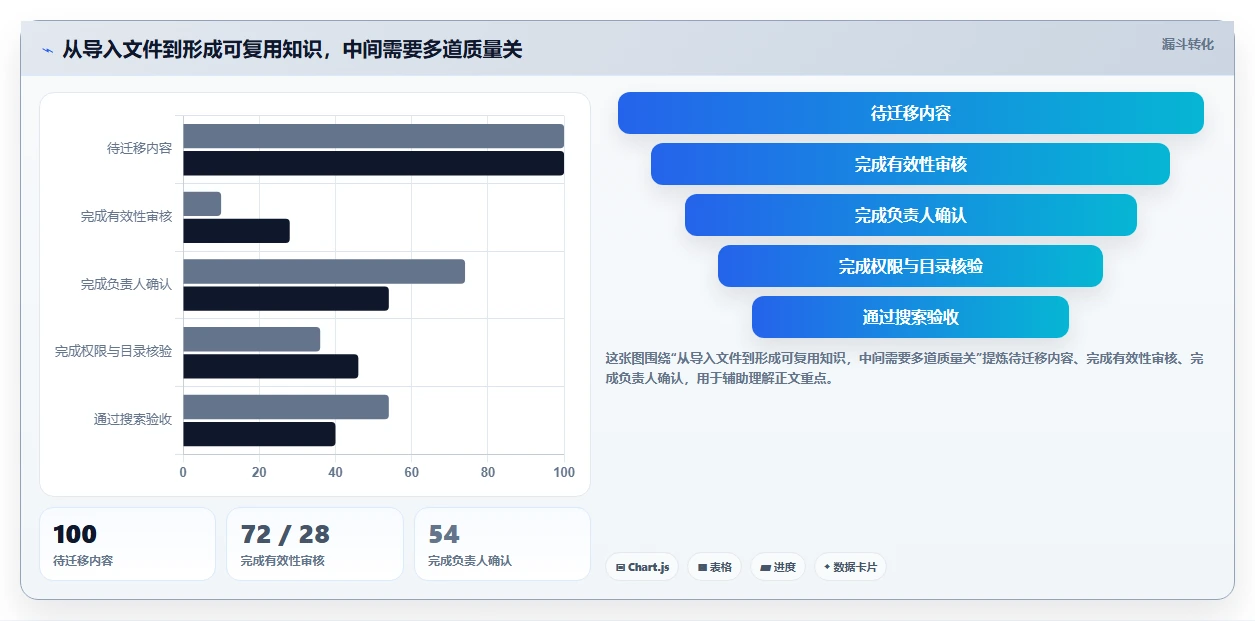Open the 72 / 28 完成有效性审核 stat card
1255x621 pixels.
coord(315,544)
